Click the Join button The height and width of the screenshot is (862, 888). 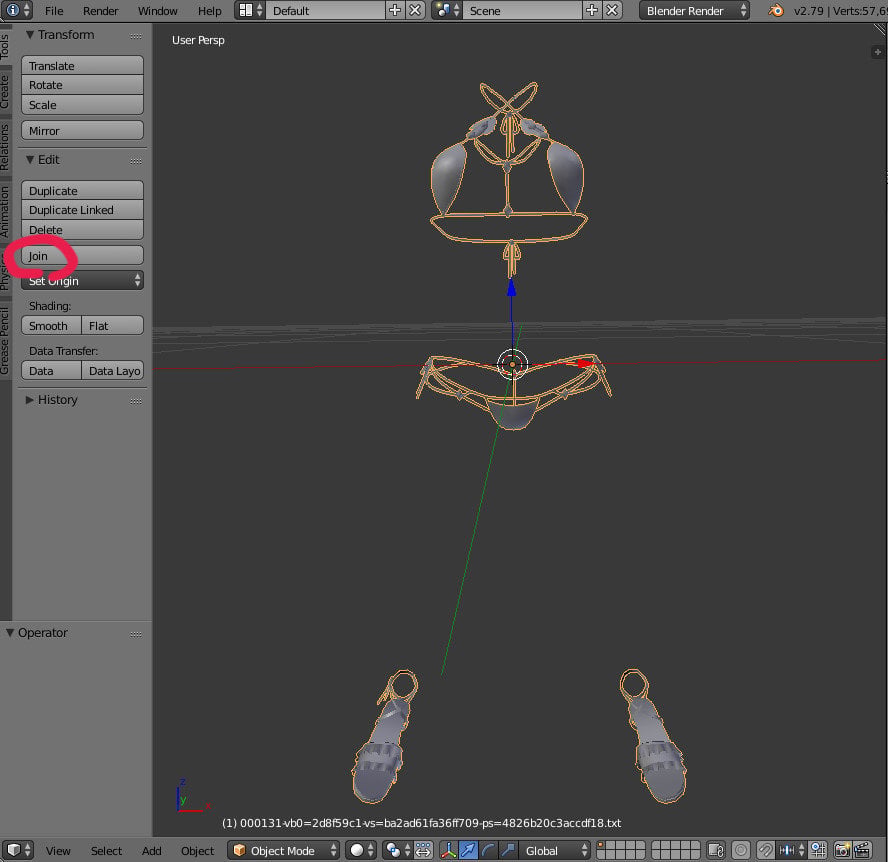(82, 256)
